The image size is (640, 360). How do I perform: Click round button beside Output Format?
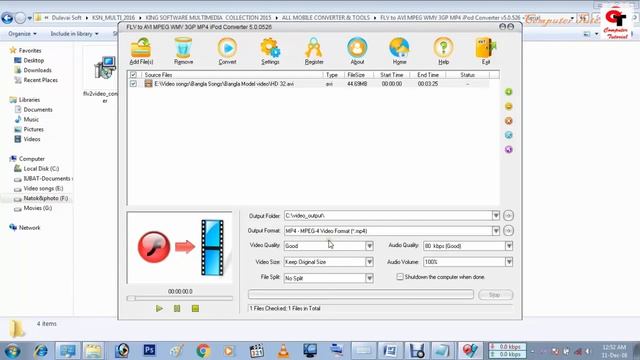click(x=508, y=231)
